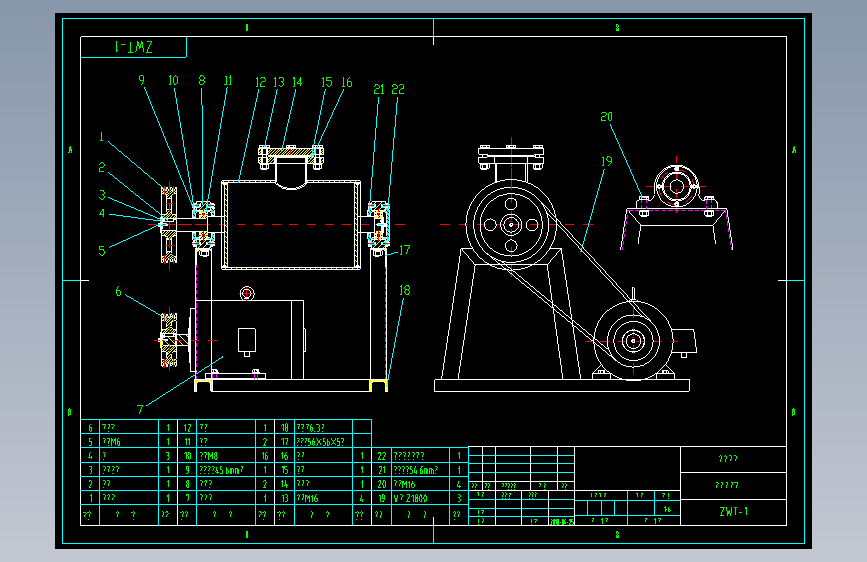Viewport: 867px width, 562px height.
Task: Click callout number 17 right of the frame
Action: click(405, 250)
